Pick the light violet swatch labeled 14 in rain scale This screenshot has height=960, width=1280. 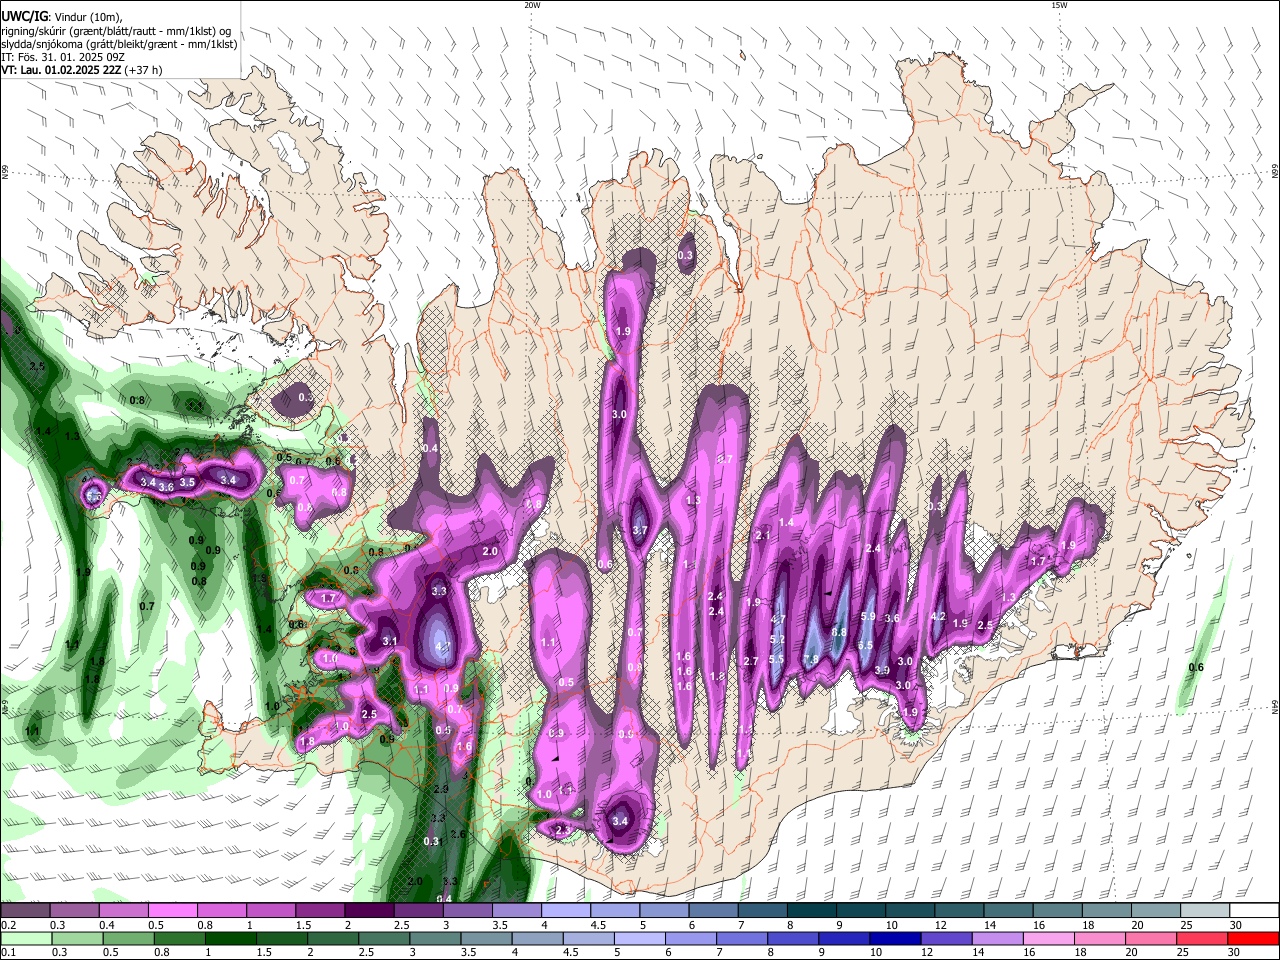pyautogui.click(x=997, y=938)
